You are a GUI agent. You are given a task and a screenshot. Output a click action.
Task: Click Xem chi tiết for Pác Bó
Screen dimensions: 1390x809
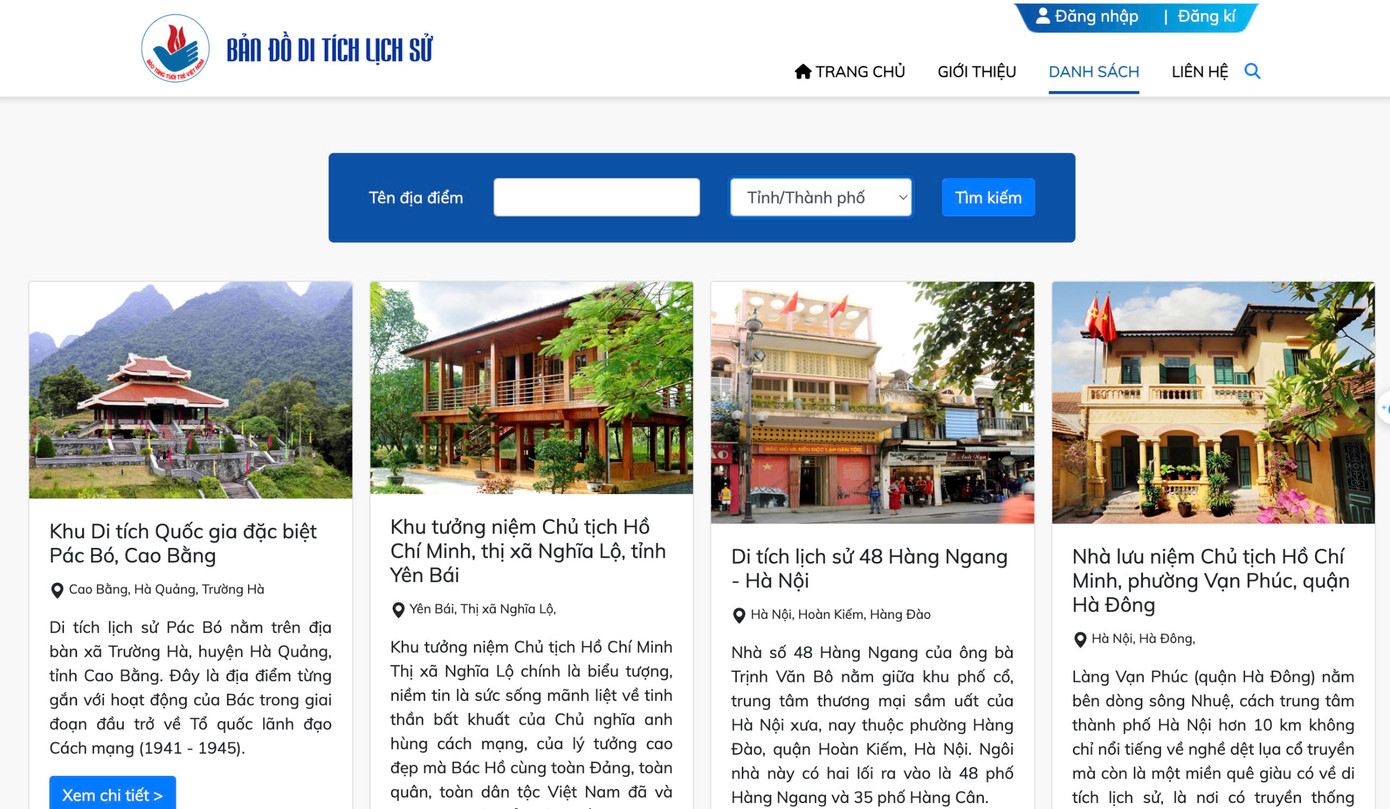click(x=113, y=794)
